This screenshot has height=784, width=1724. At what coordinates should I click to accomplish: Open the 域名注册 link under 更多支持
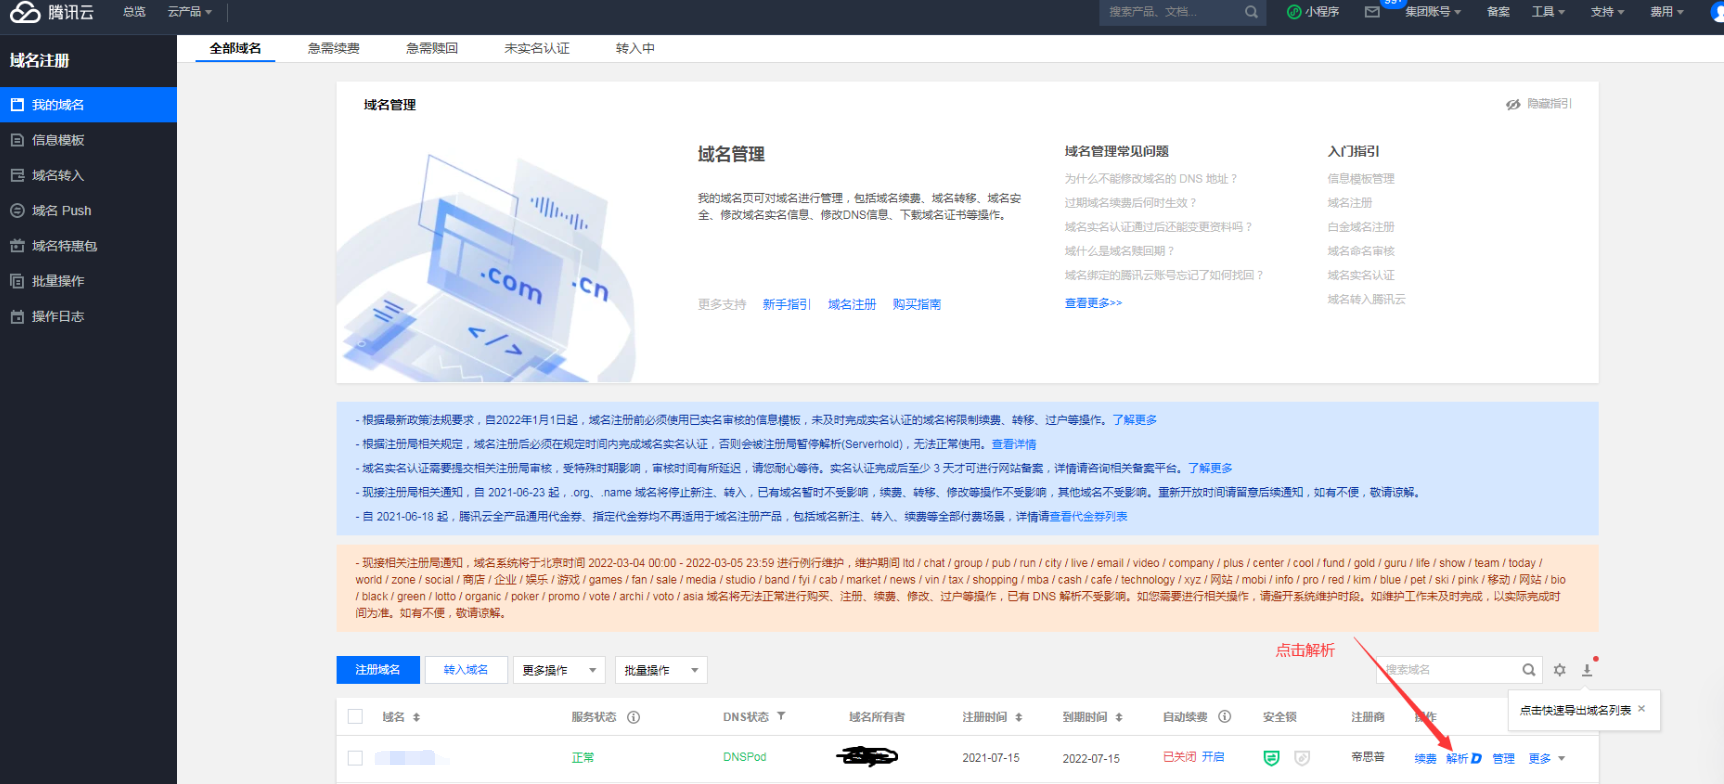[852, 304]
